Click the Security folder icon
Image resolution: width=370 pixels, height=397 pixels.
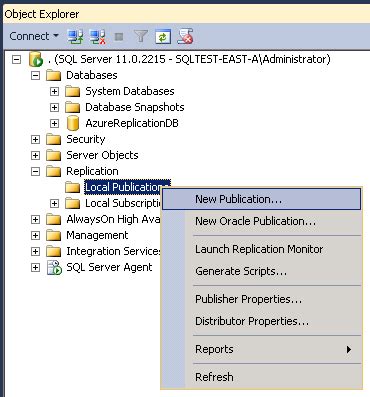(x=53, y=139)
